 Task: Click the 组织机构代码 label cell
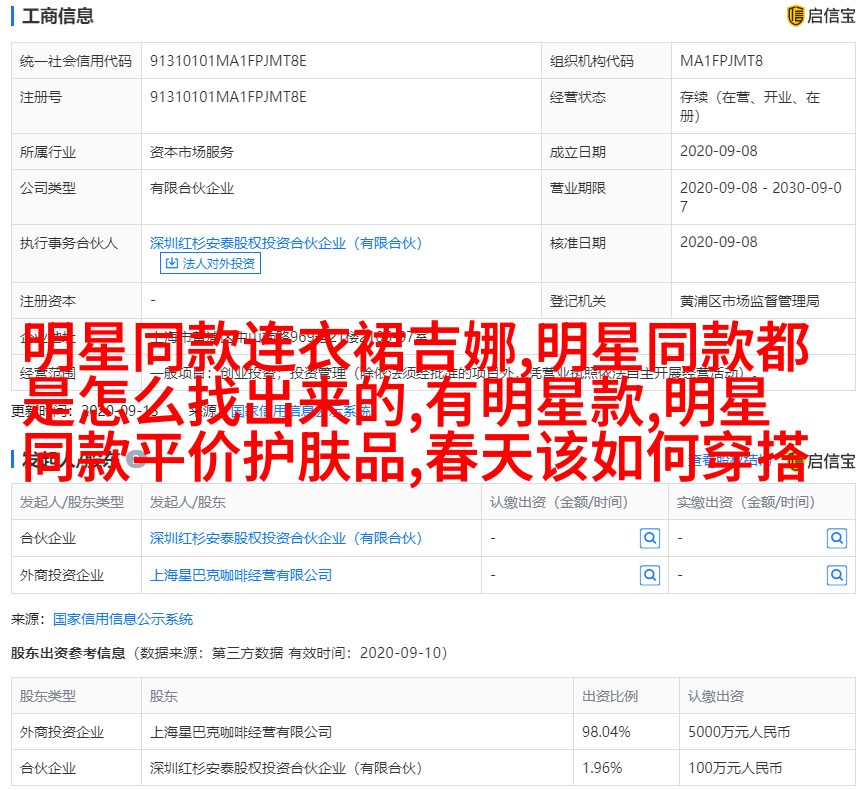click(606, 61)
